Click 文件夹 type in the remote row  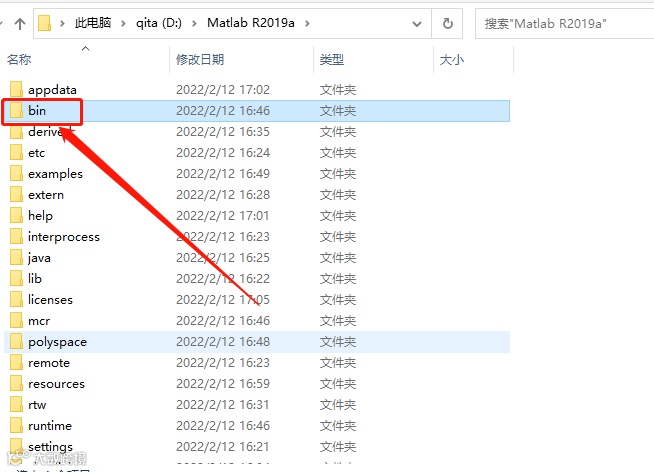(338, 363)
